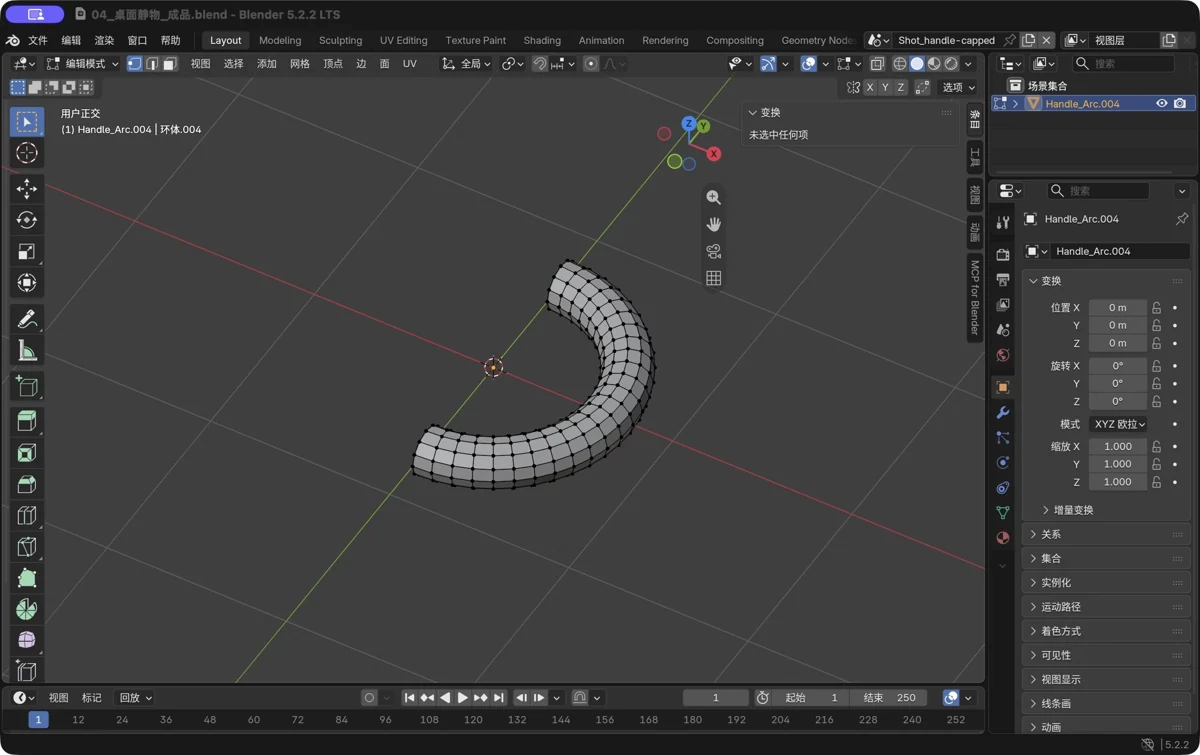Hide Handle_Arc.004 with the eye icon
1200x755 pixels.
click(1162, 104)
